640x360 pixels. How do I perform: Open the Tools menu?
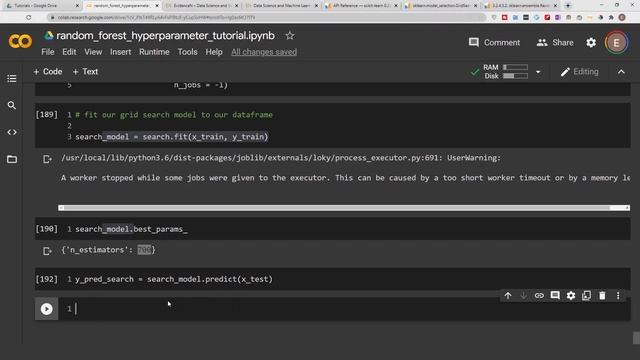[187, 52]
